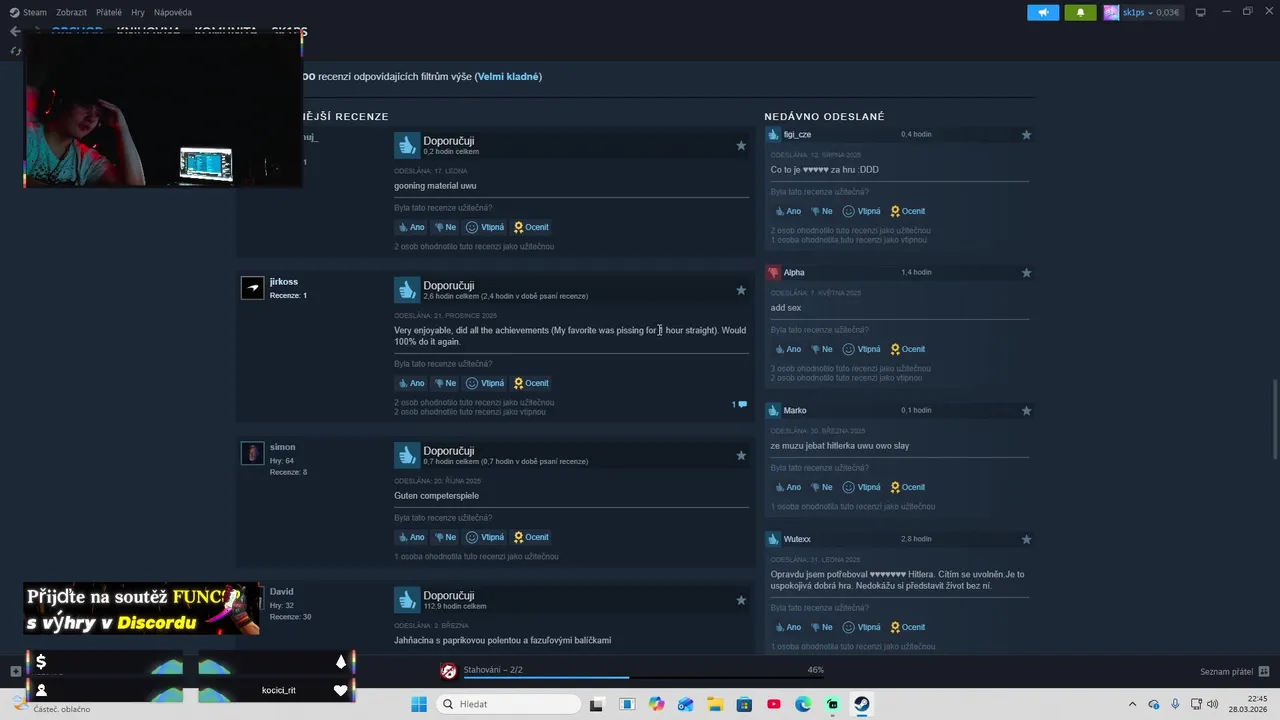Image resolution: width=1280 pixels, height=720 pixels.
Task: Favorite Alpha review with star
Action: pos(1026,273)
